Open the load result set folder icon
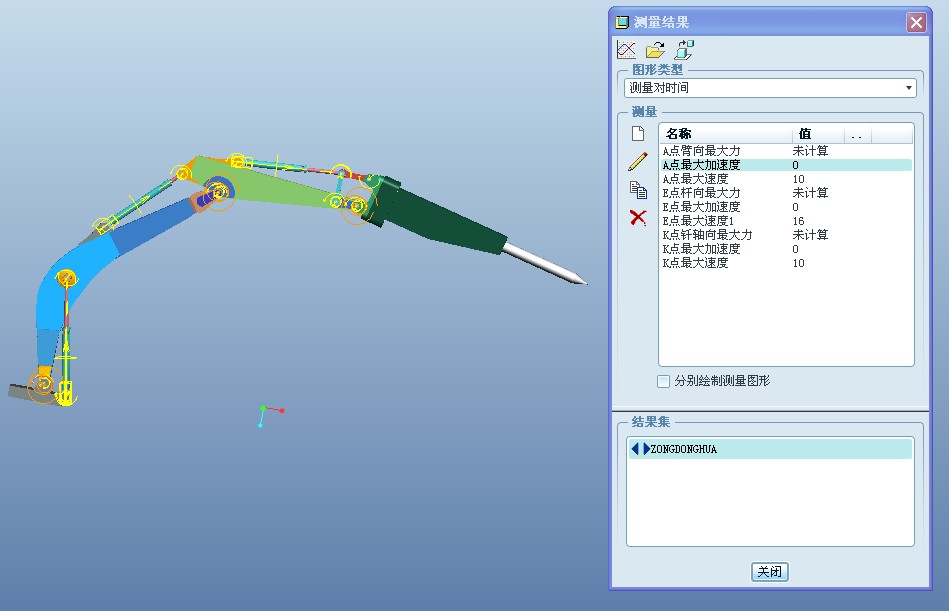The width and height of the screenshot is (949, 611). (655, 50)
